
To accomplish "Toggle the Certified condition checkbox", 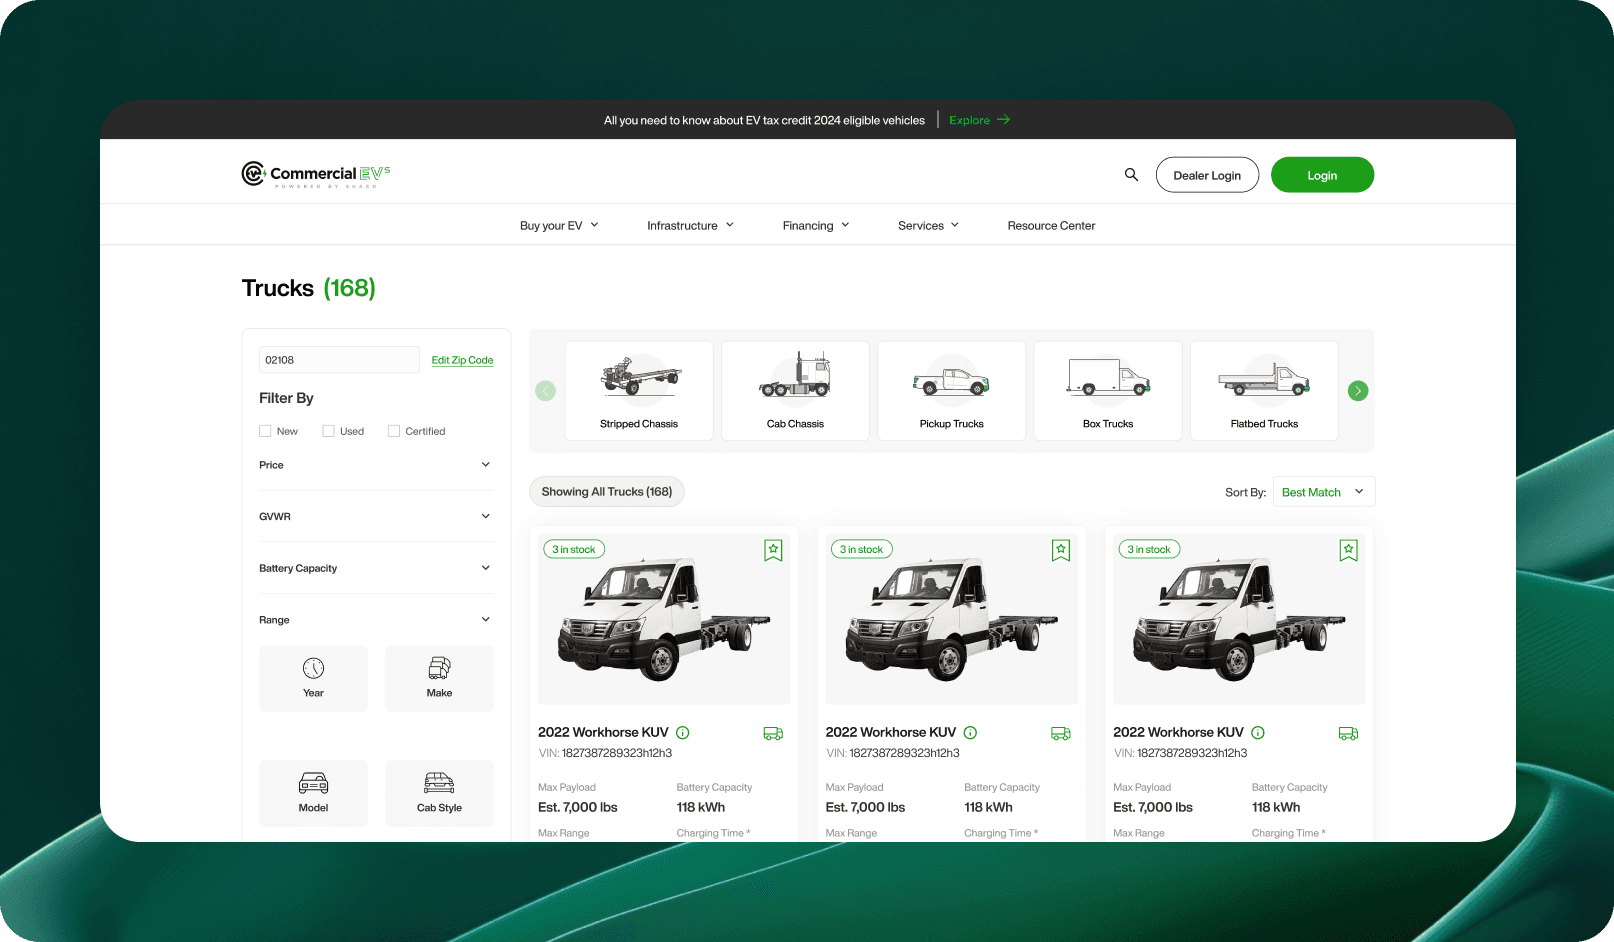I will [394, 431].
